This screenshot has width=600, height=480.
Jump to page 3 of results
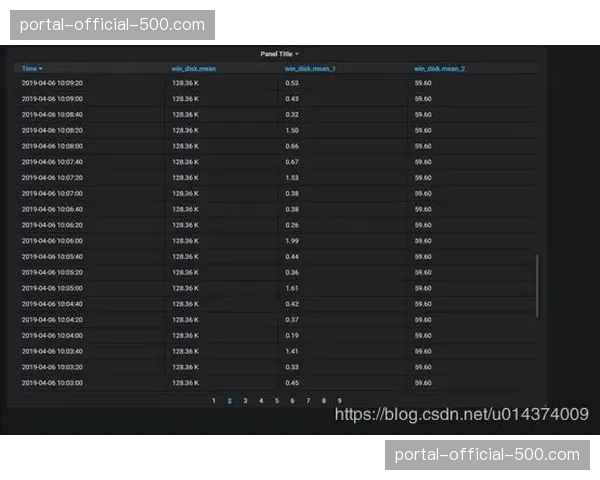pyautogui.click(x=245, y=400)
